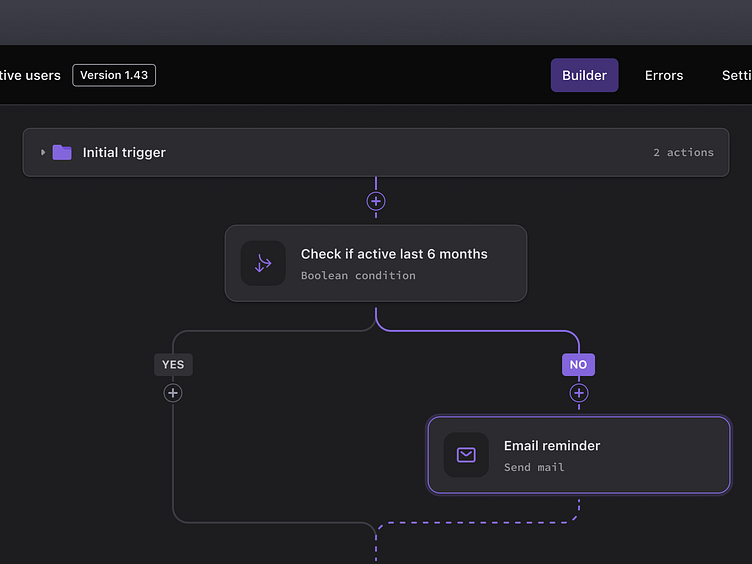Expand the Initial trigger disclosure triangle
Image resolution: width=752 pixels, height=564 pixels.
[x=43, y=153]
